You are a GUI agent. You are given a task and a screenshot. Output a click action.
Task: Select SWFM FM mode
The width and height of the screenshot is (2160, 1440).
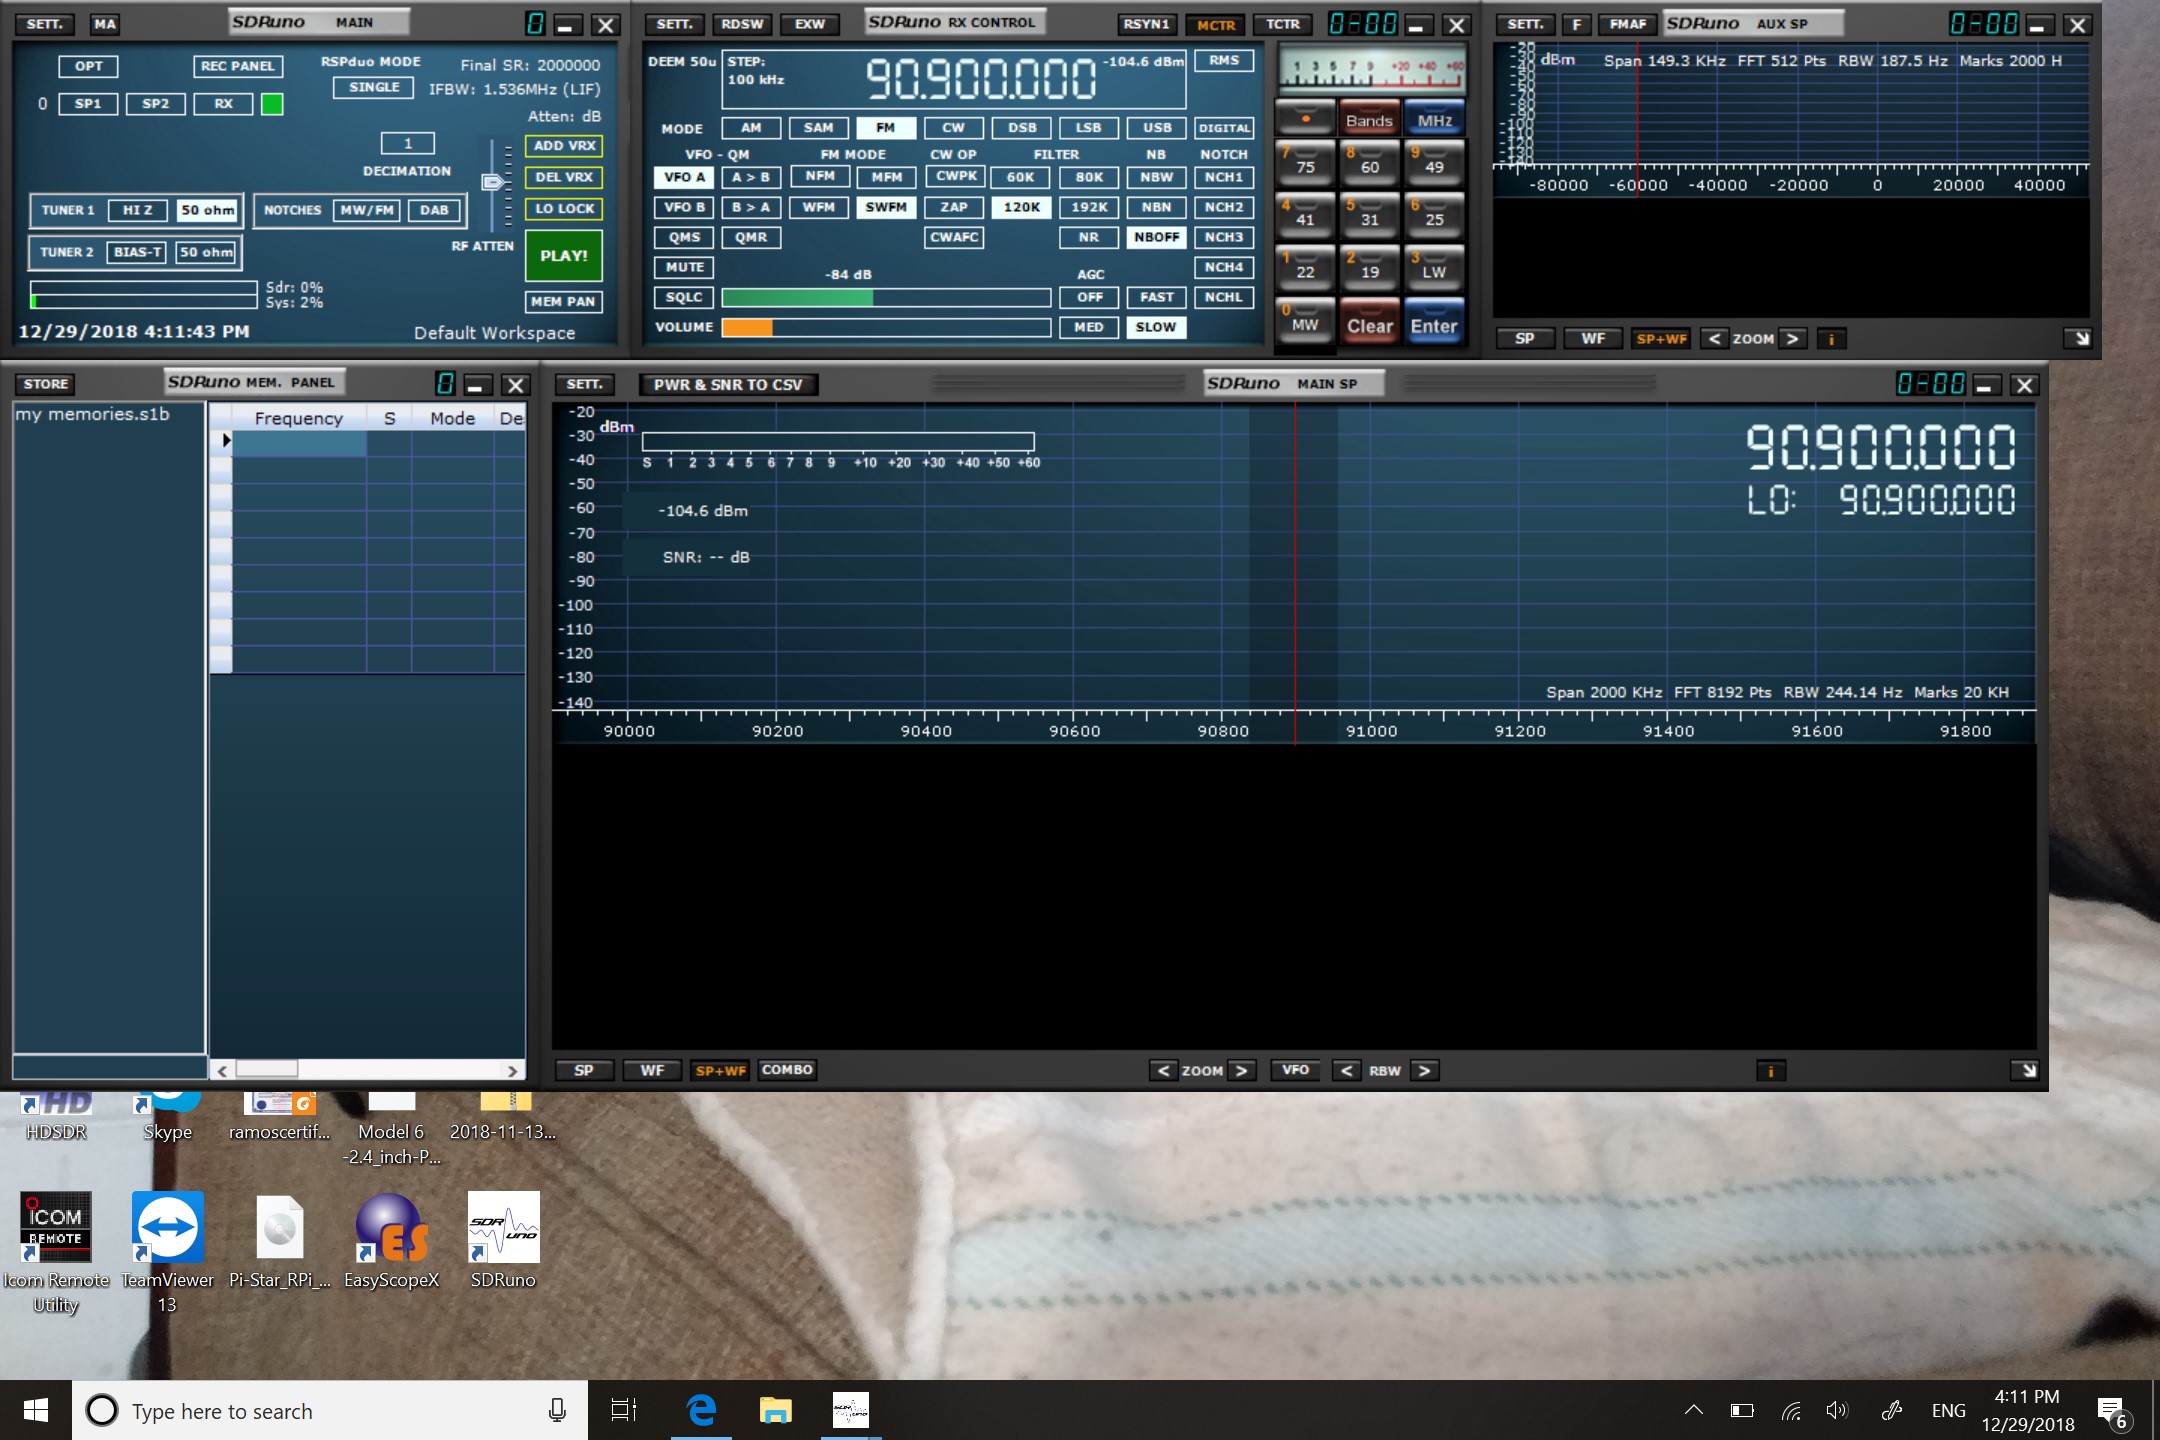pos(886,208)
